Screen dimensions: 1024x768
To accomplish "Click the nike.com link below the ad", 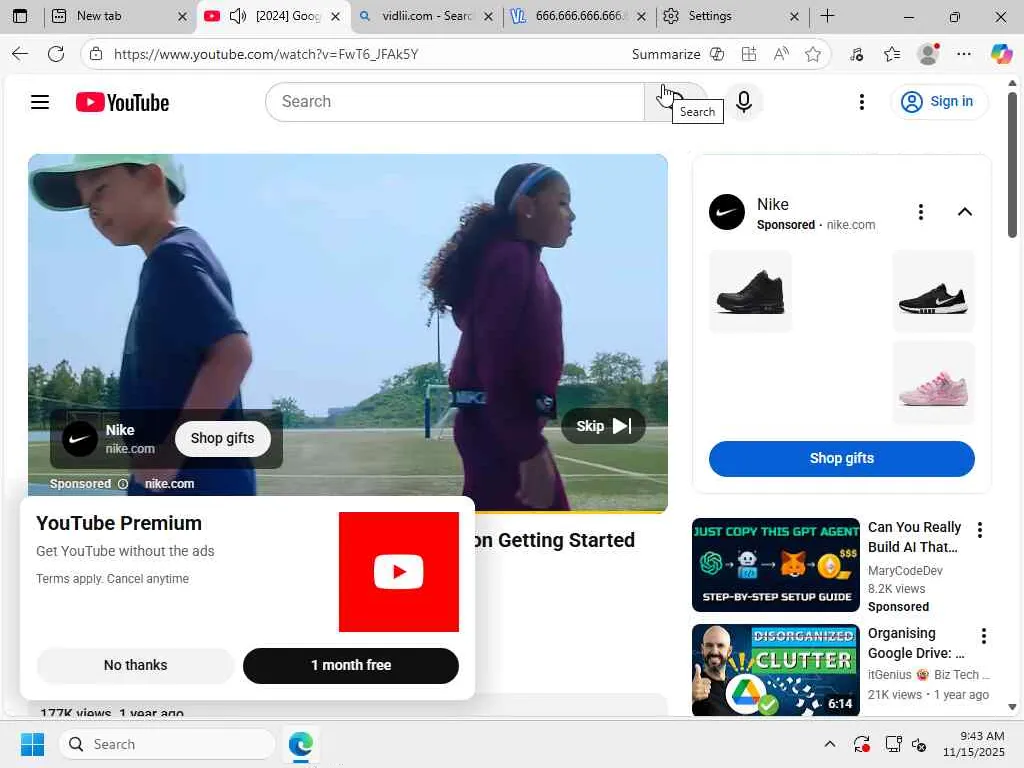I will point(169,484).
